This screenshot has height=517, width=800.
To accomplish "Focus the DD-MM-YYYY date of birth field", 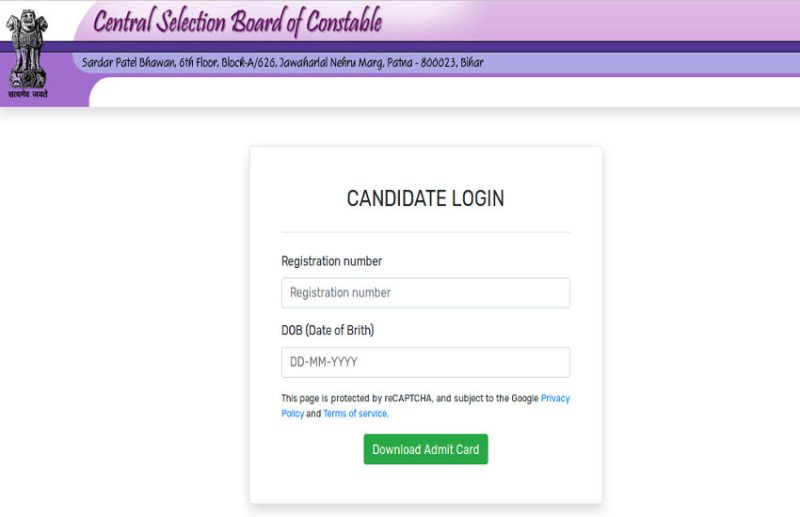I will point(425,362).
